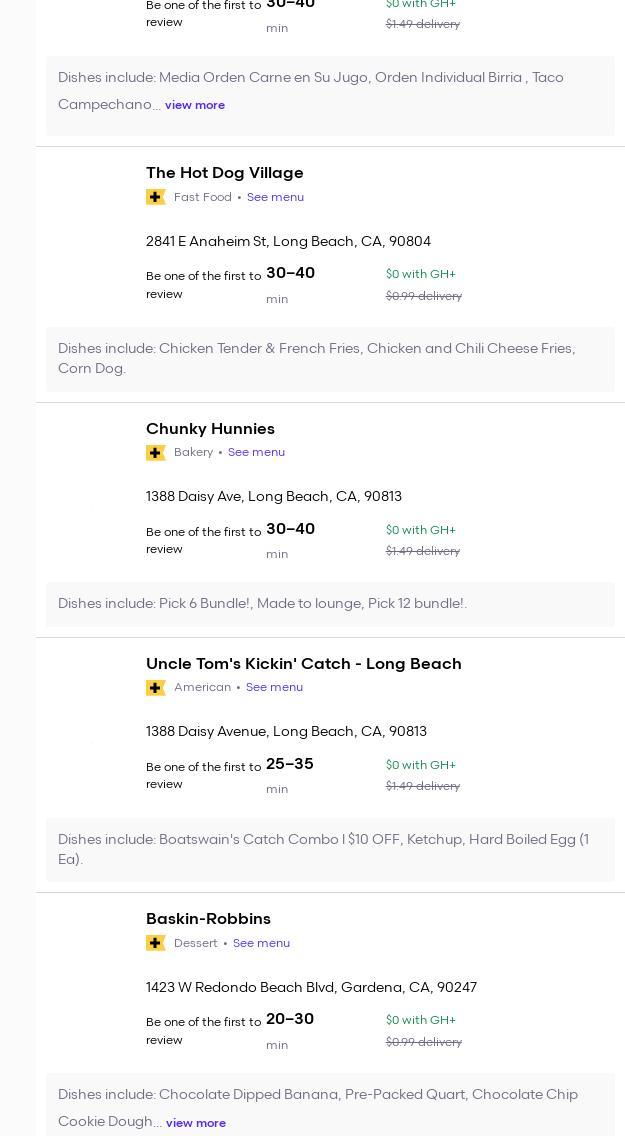See menu for Uncle Tom's Kickin' Catch

pyautogui.click(x=274, y=688)
